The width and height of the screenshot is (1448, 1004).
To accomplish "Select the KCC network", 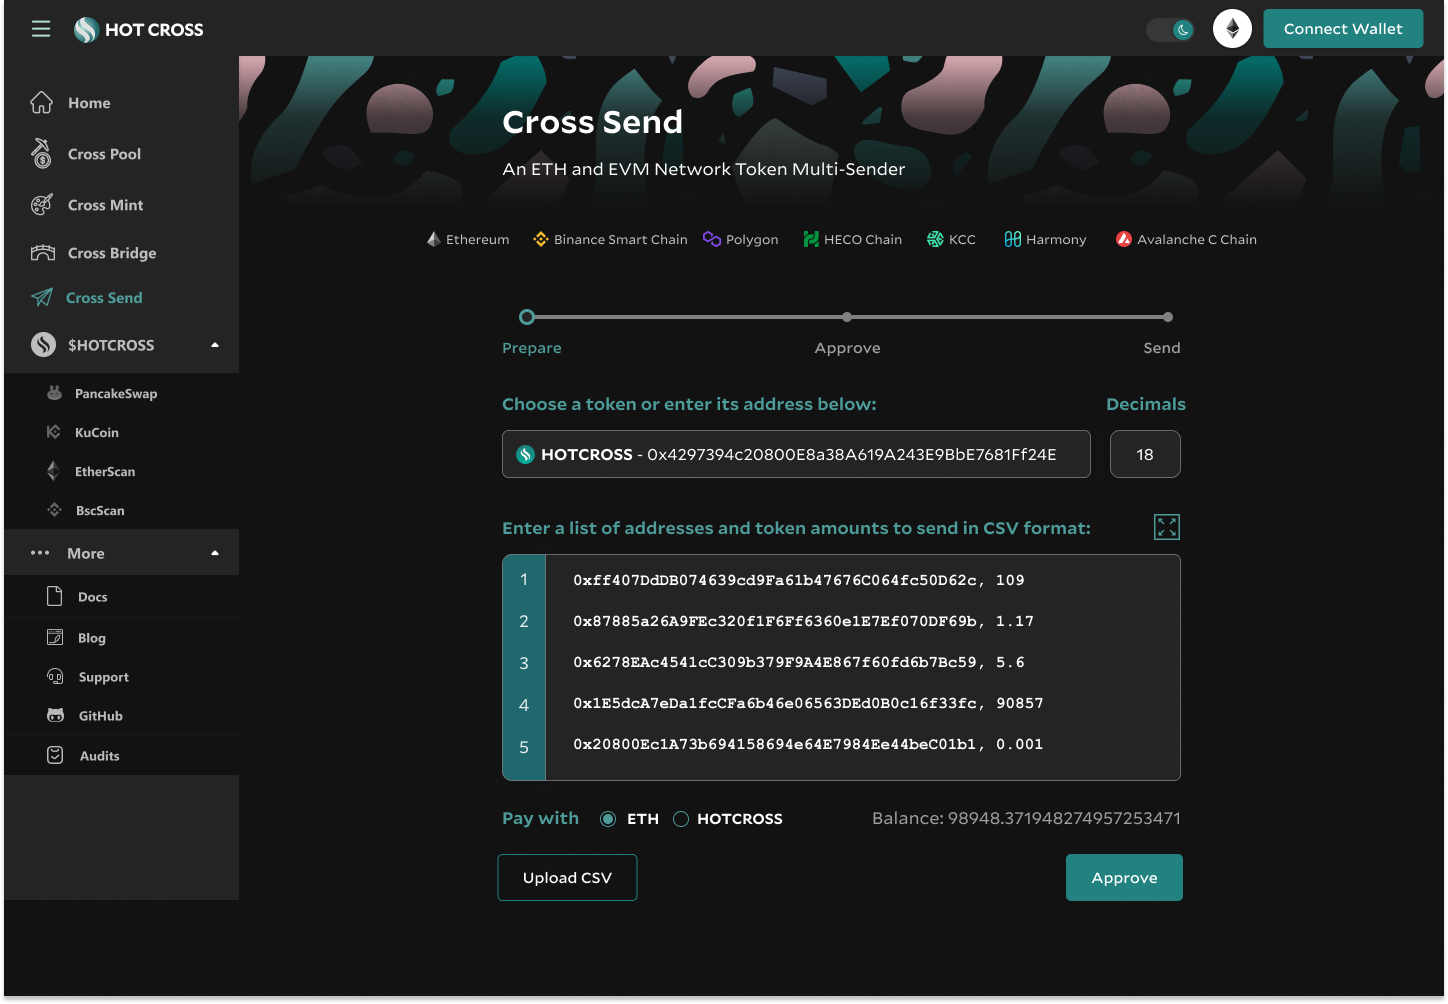I will (x=951, y=239).
